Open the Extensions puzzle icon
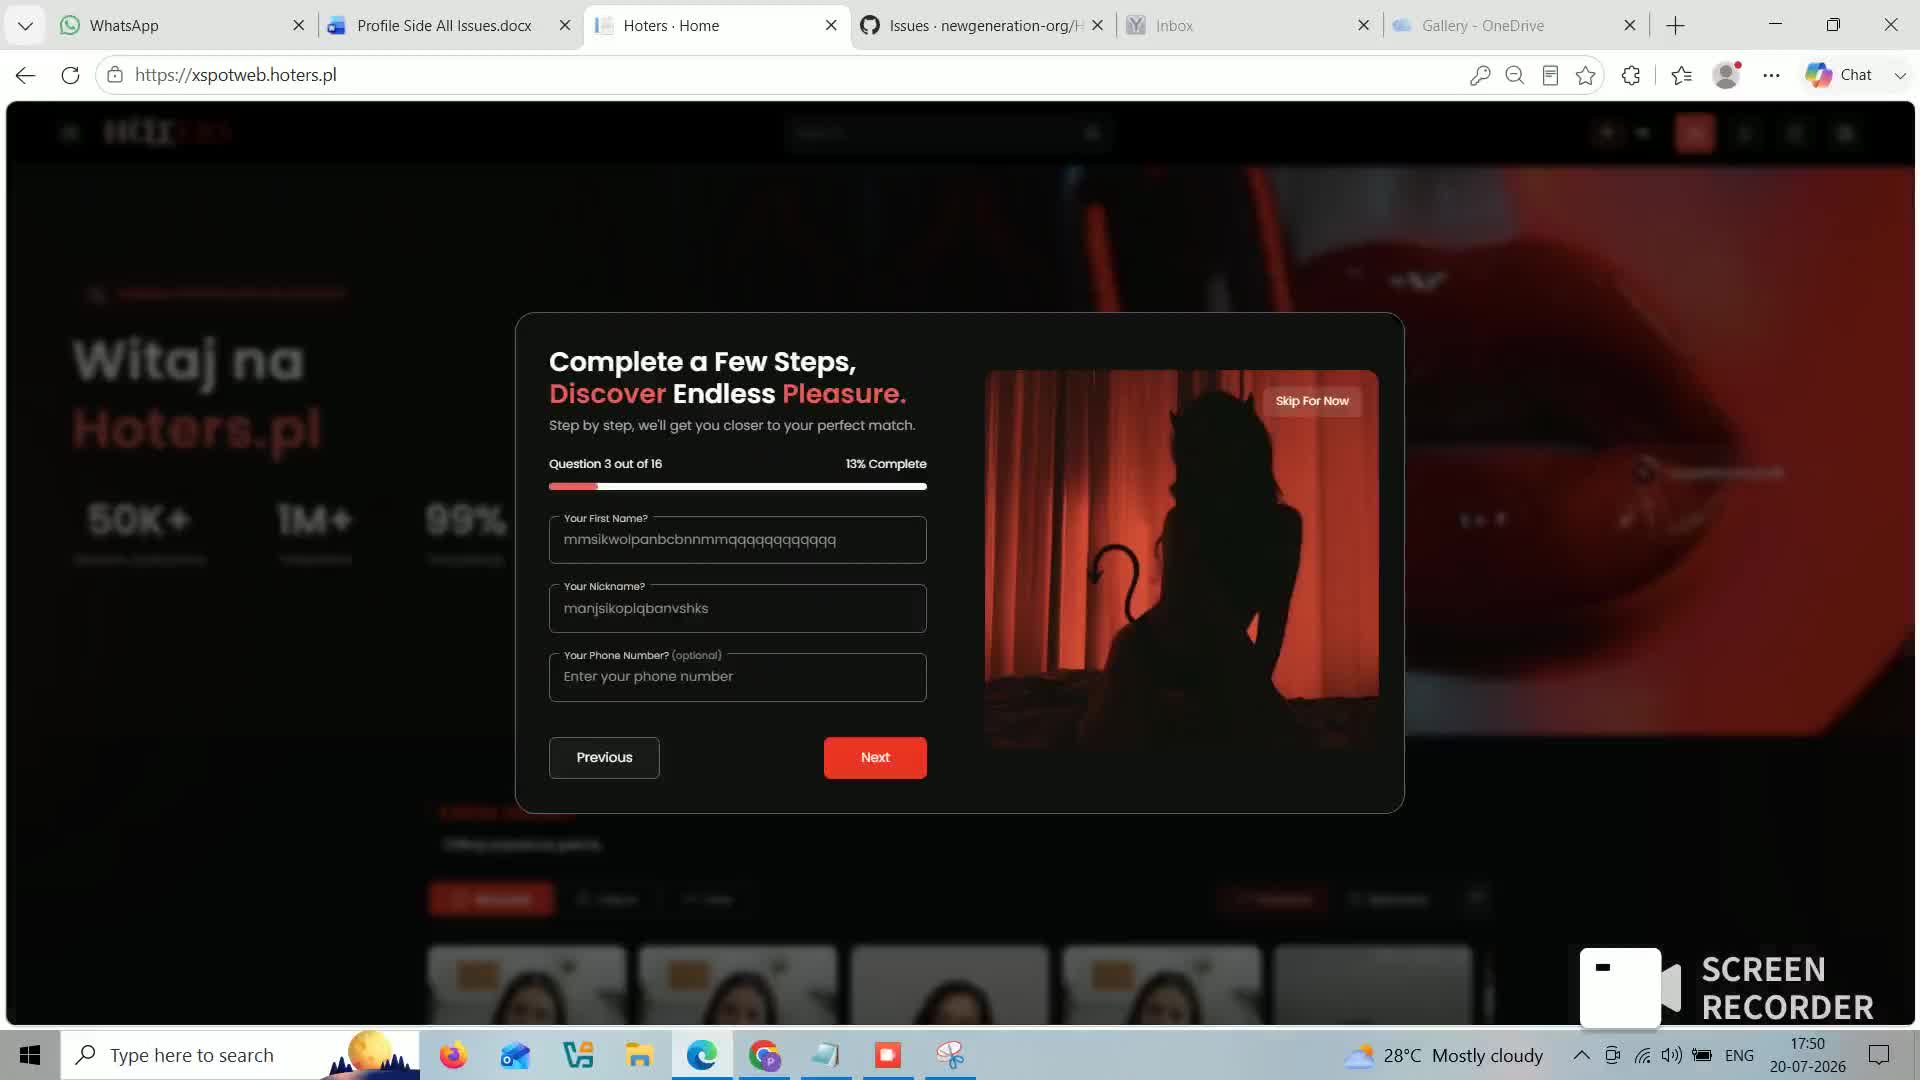1920x1080 pixels. 1631,75
